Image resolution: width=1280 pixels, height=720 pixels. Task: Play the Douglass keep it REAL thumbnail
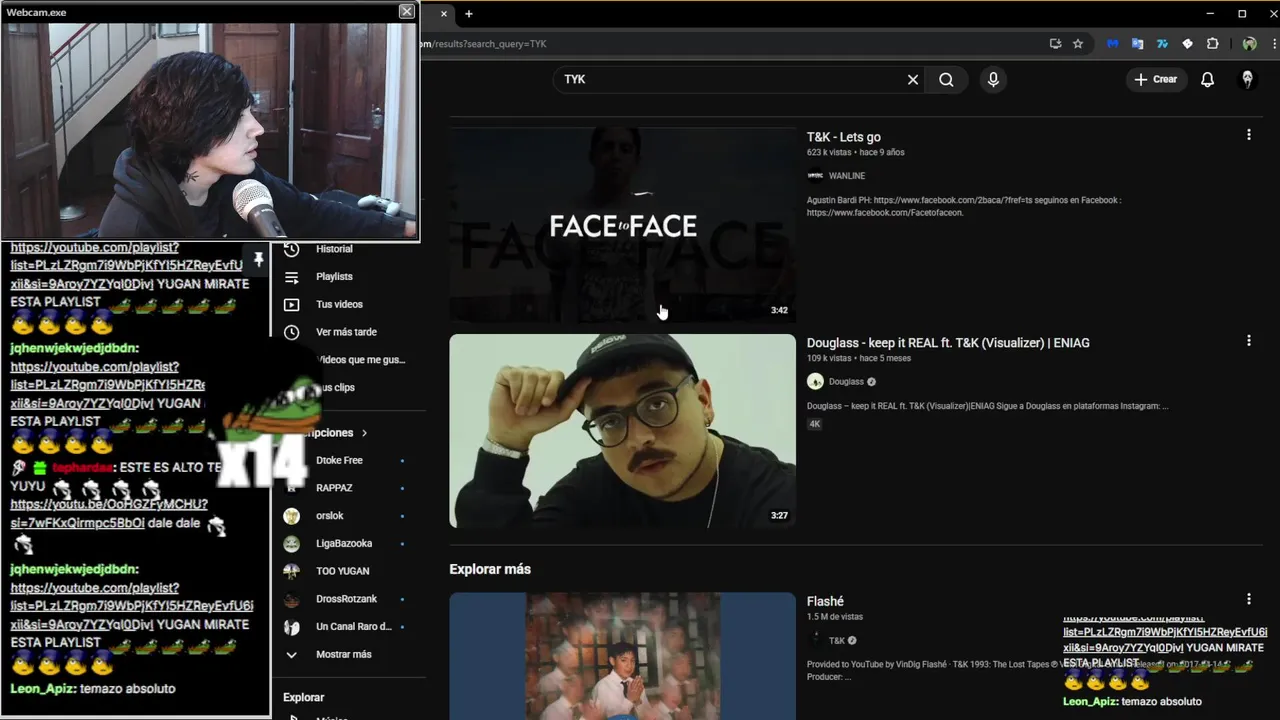pyautogui.click(x=622, y=431)
